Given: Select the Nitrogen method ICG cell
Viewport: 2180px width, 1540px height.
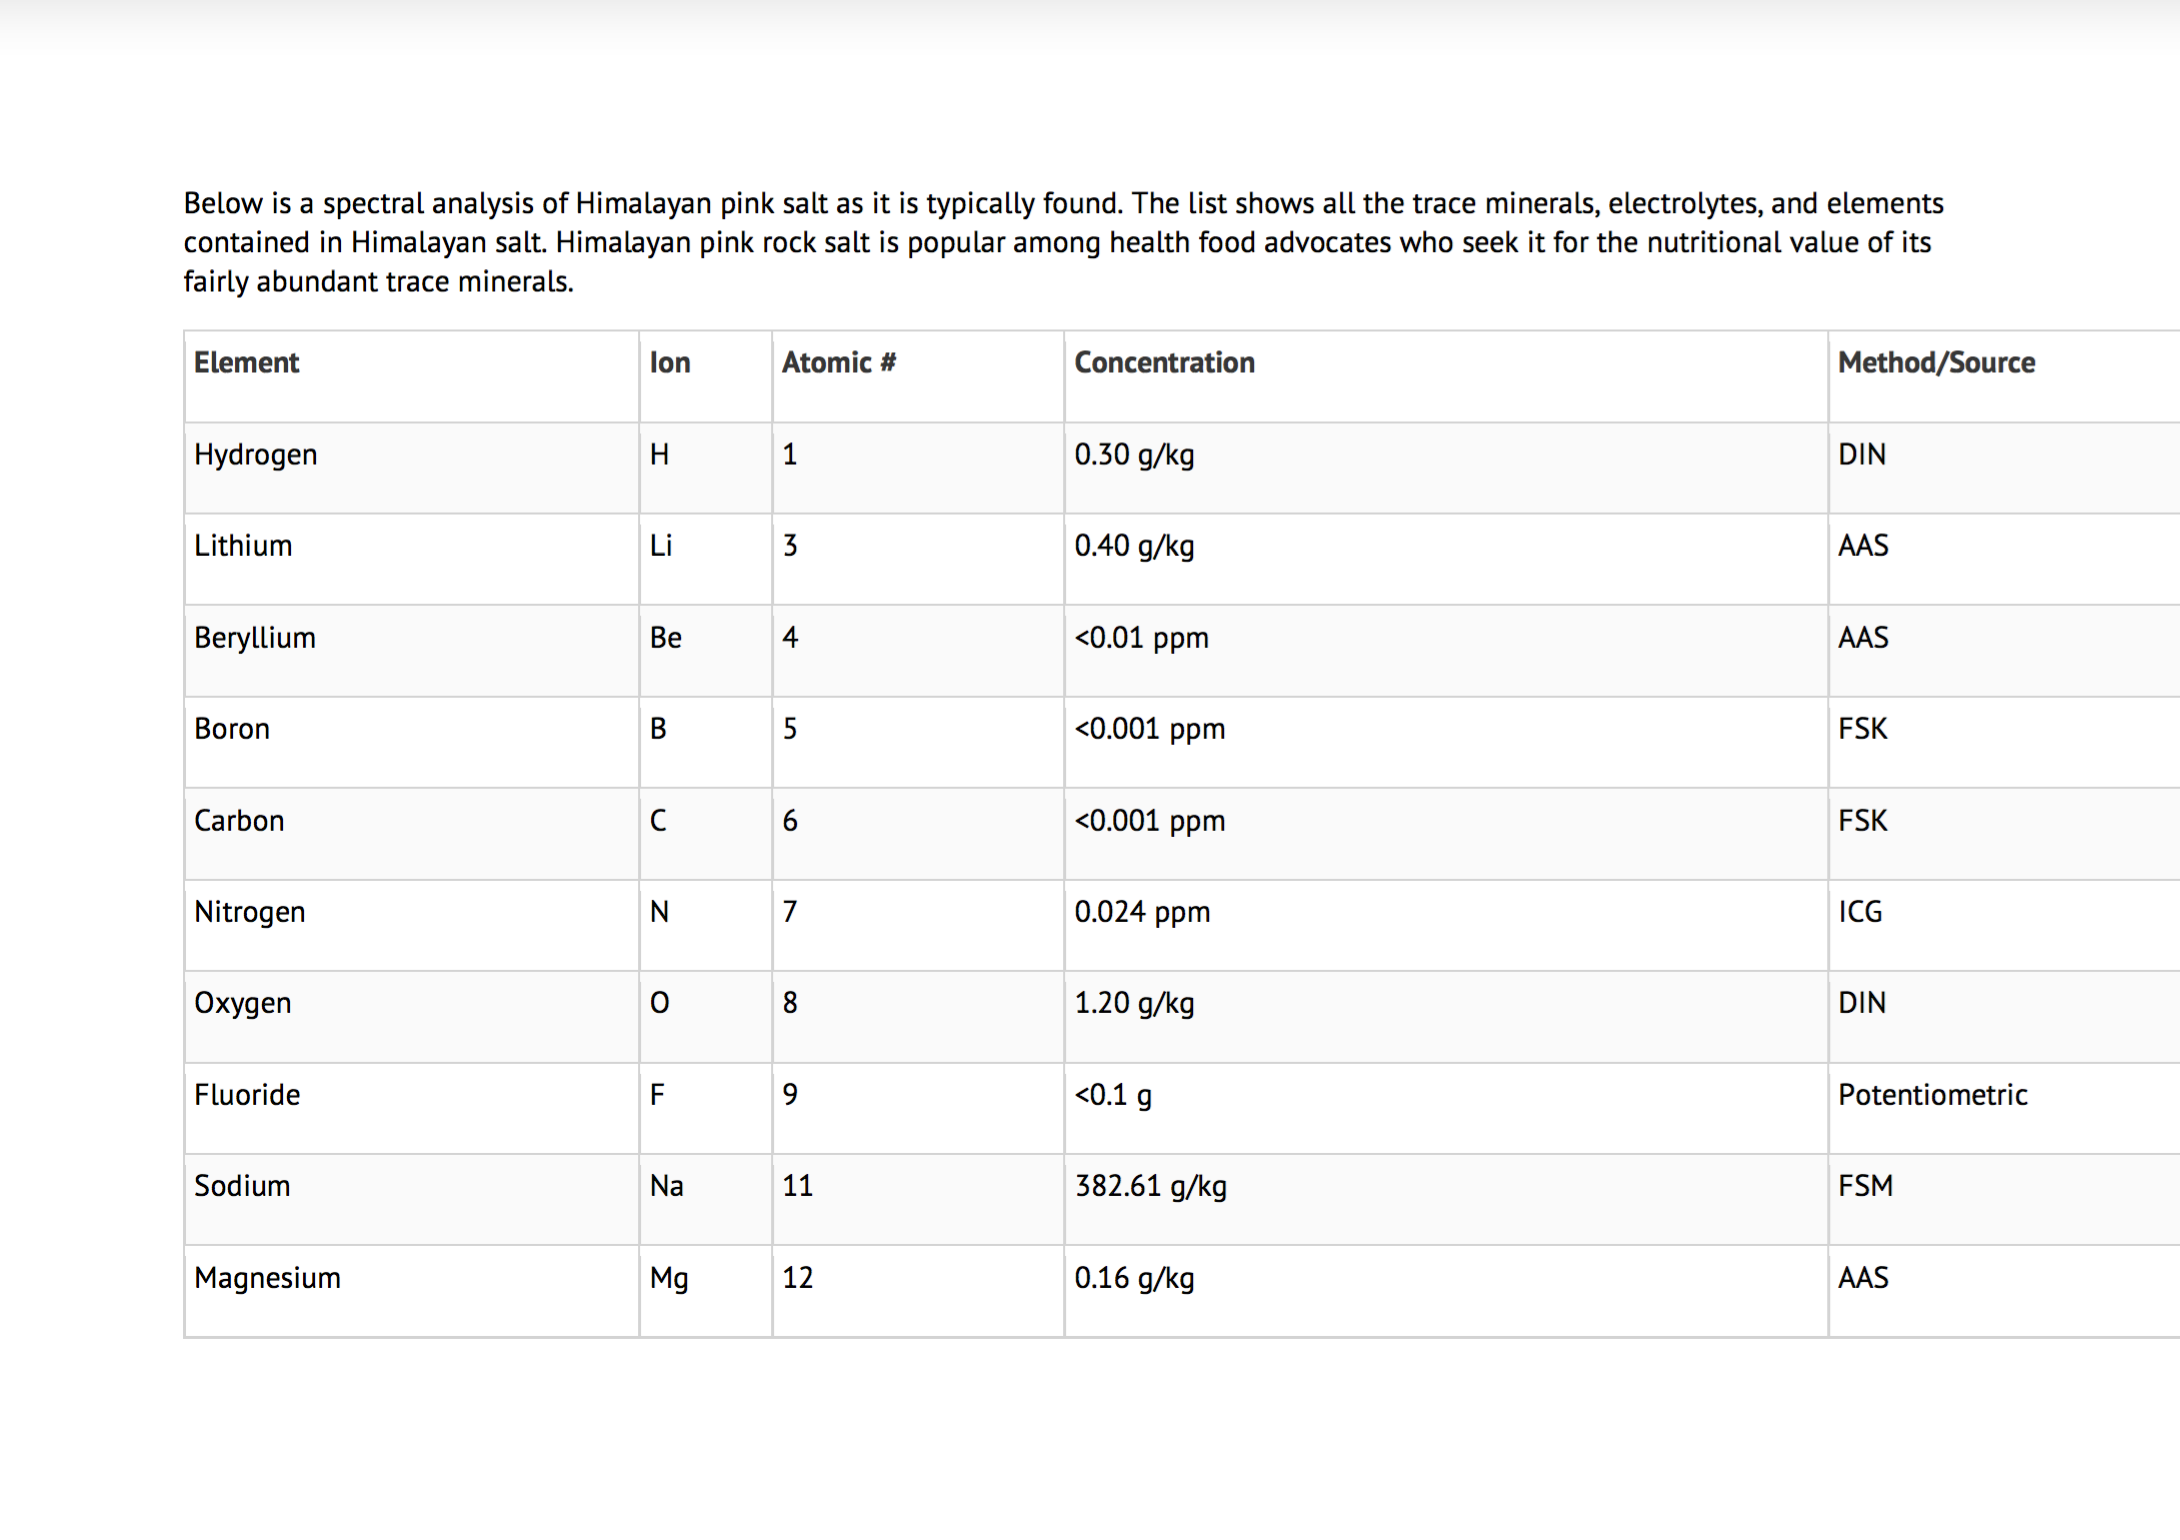Looking at the screenshot, I should tap(1860, 912).
